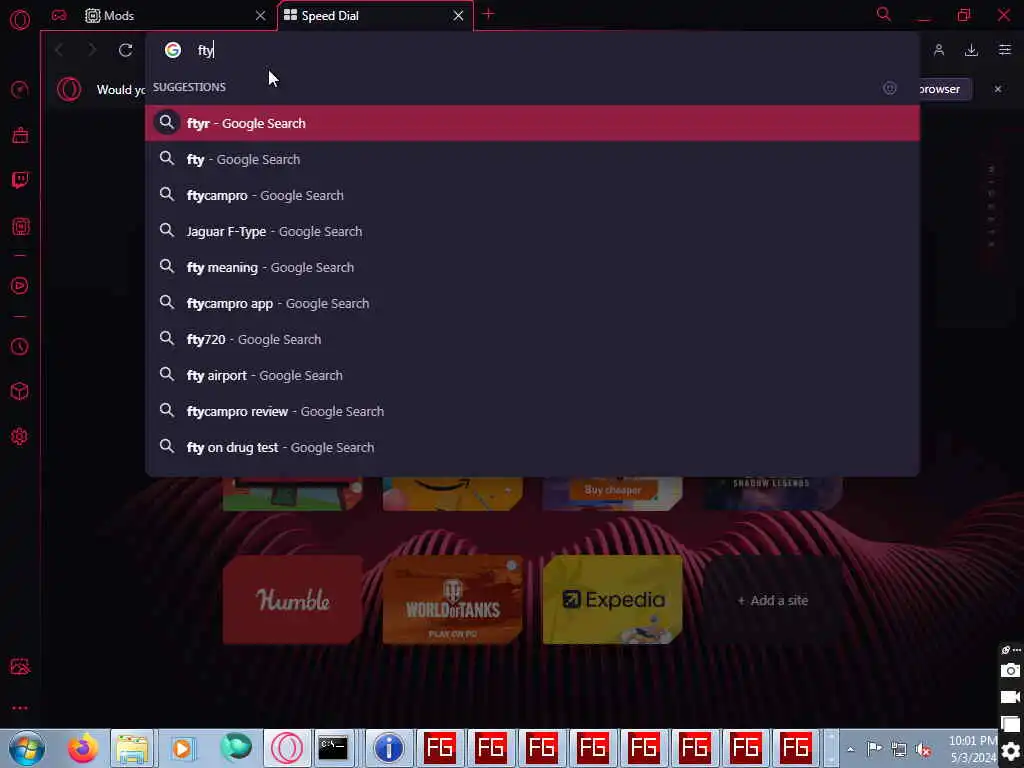Select the 'ftyr - Google Search' suggestion
1024x768 pixels.
[x=532, y=123]
